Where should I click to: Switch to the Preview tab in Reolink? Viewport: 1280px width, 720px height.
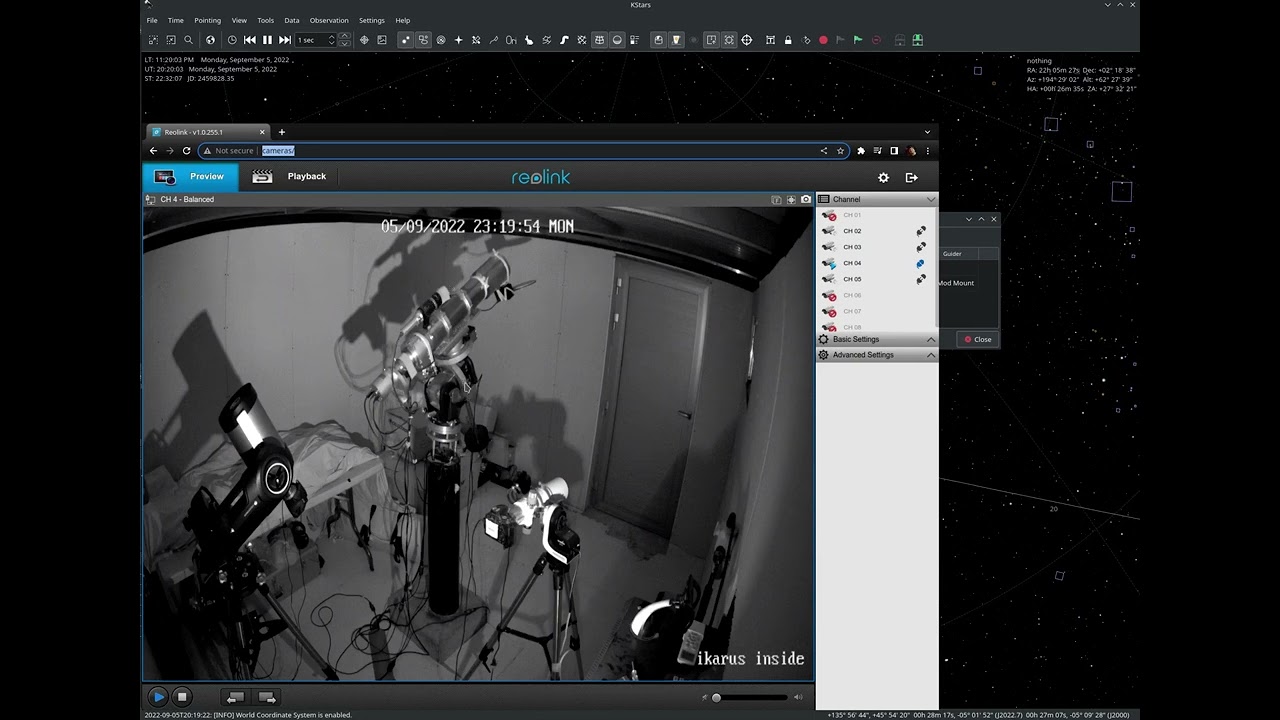(x=190, y=177)
